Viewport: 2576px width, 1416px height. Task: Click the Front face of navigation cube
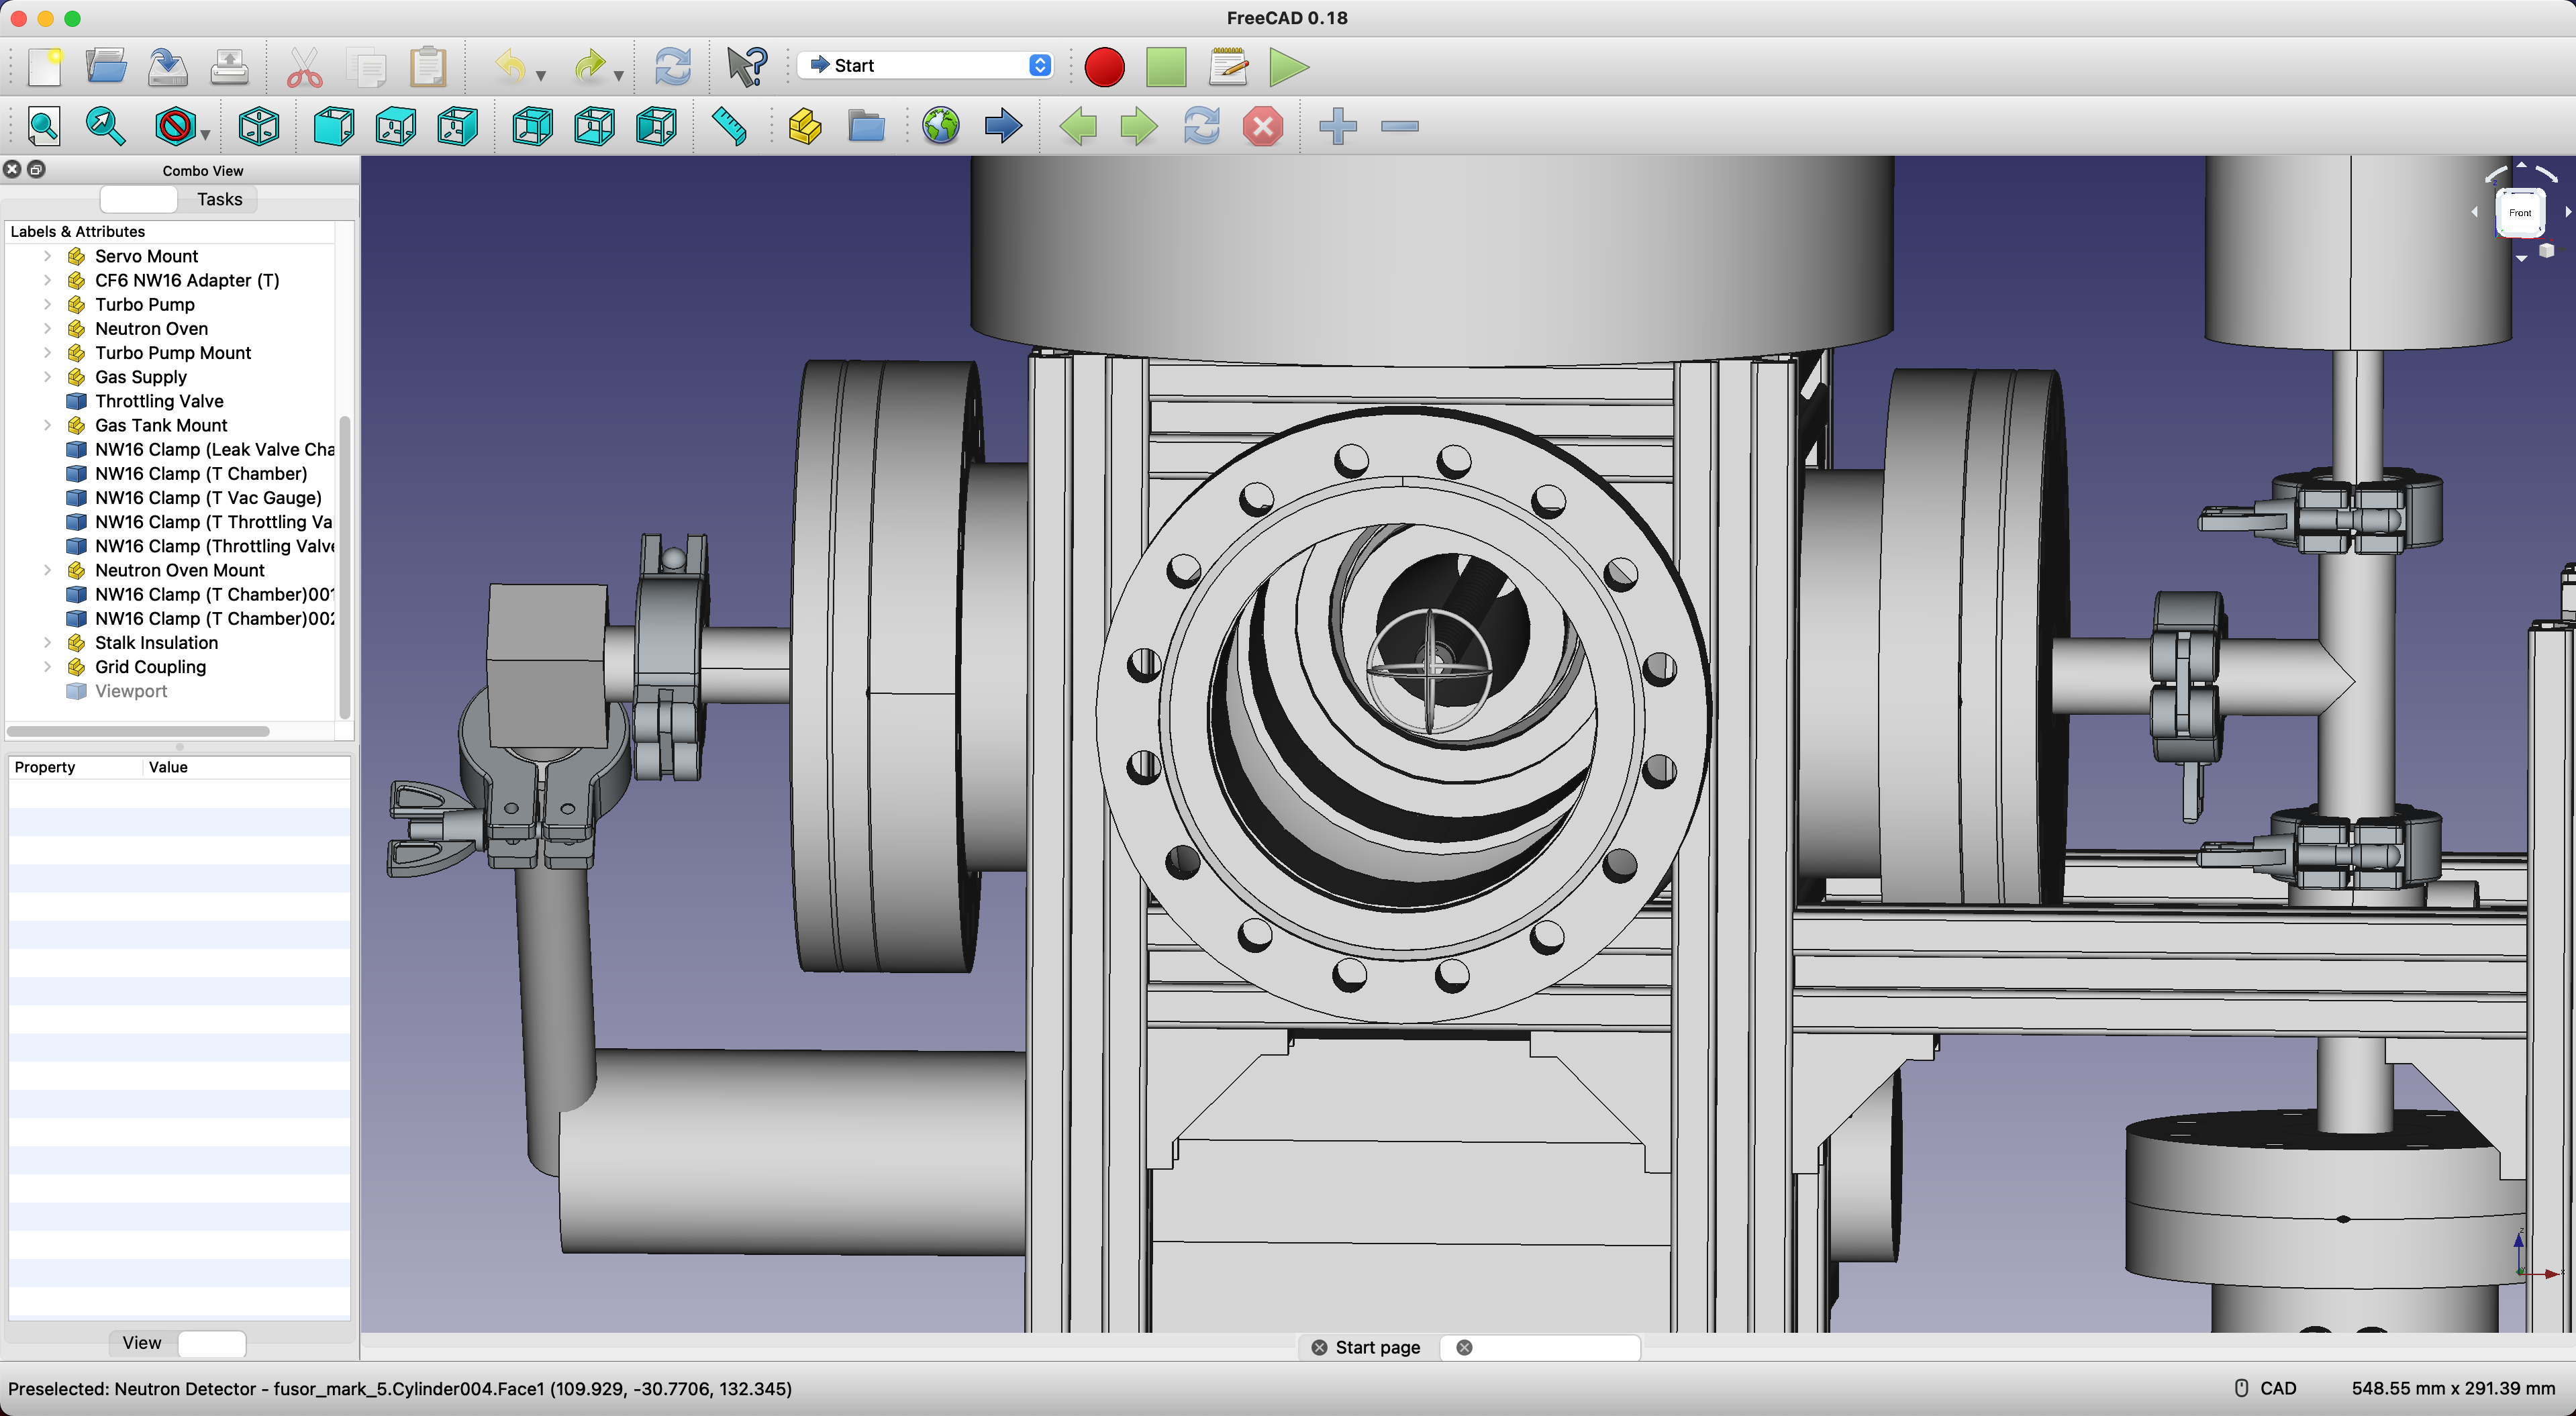(x=2520, y=212)
